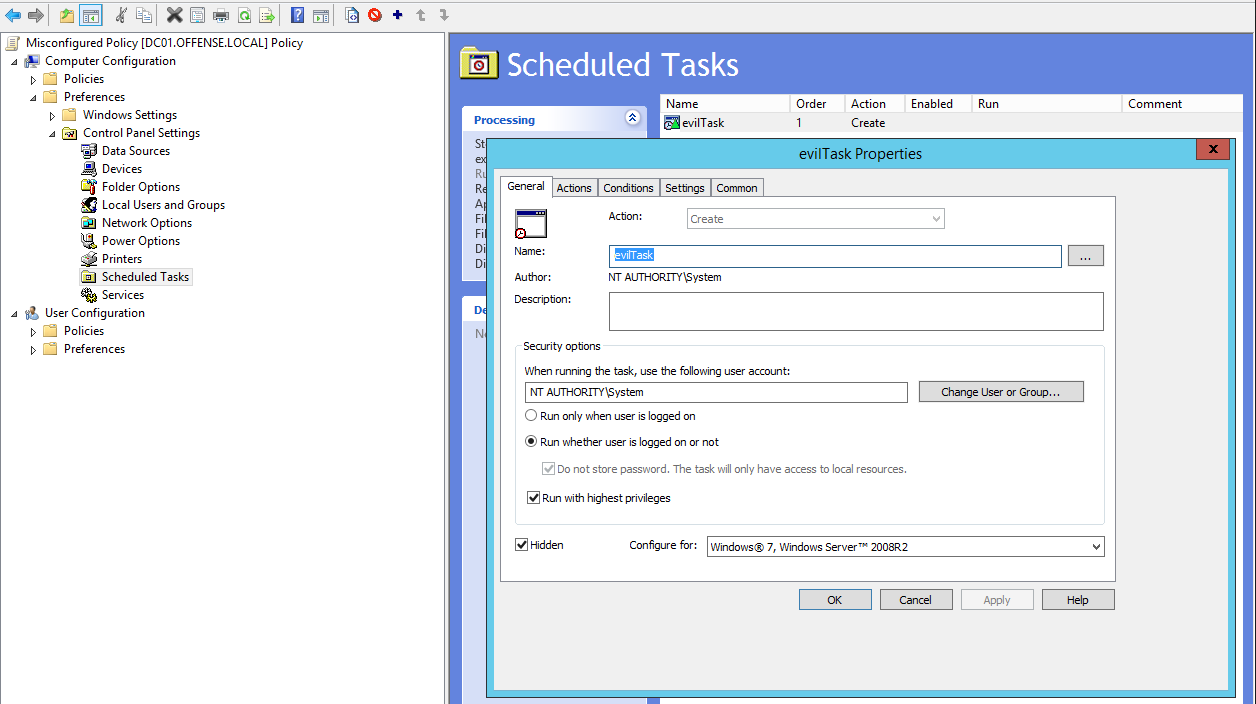Click the red delete X toolbar icon
Screen dimensions: 1256x704
(x=174, y=15)
